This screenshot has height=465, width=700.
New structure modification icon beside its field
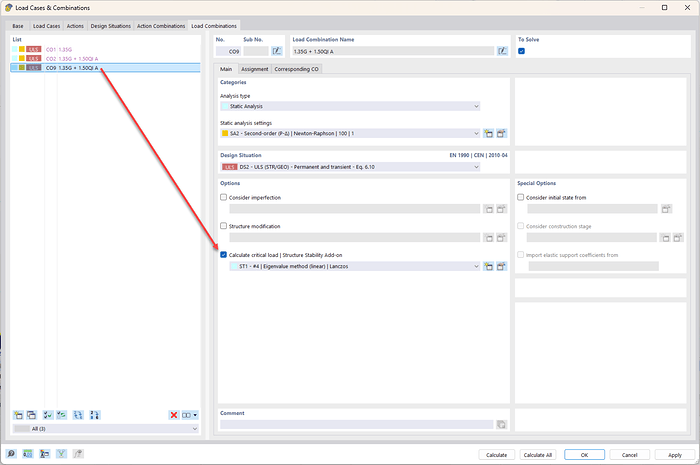pos(489,238)
